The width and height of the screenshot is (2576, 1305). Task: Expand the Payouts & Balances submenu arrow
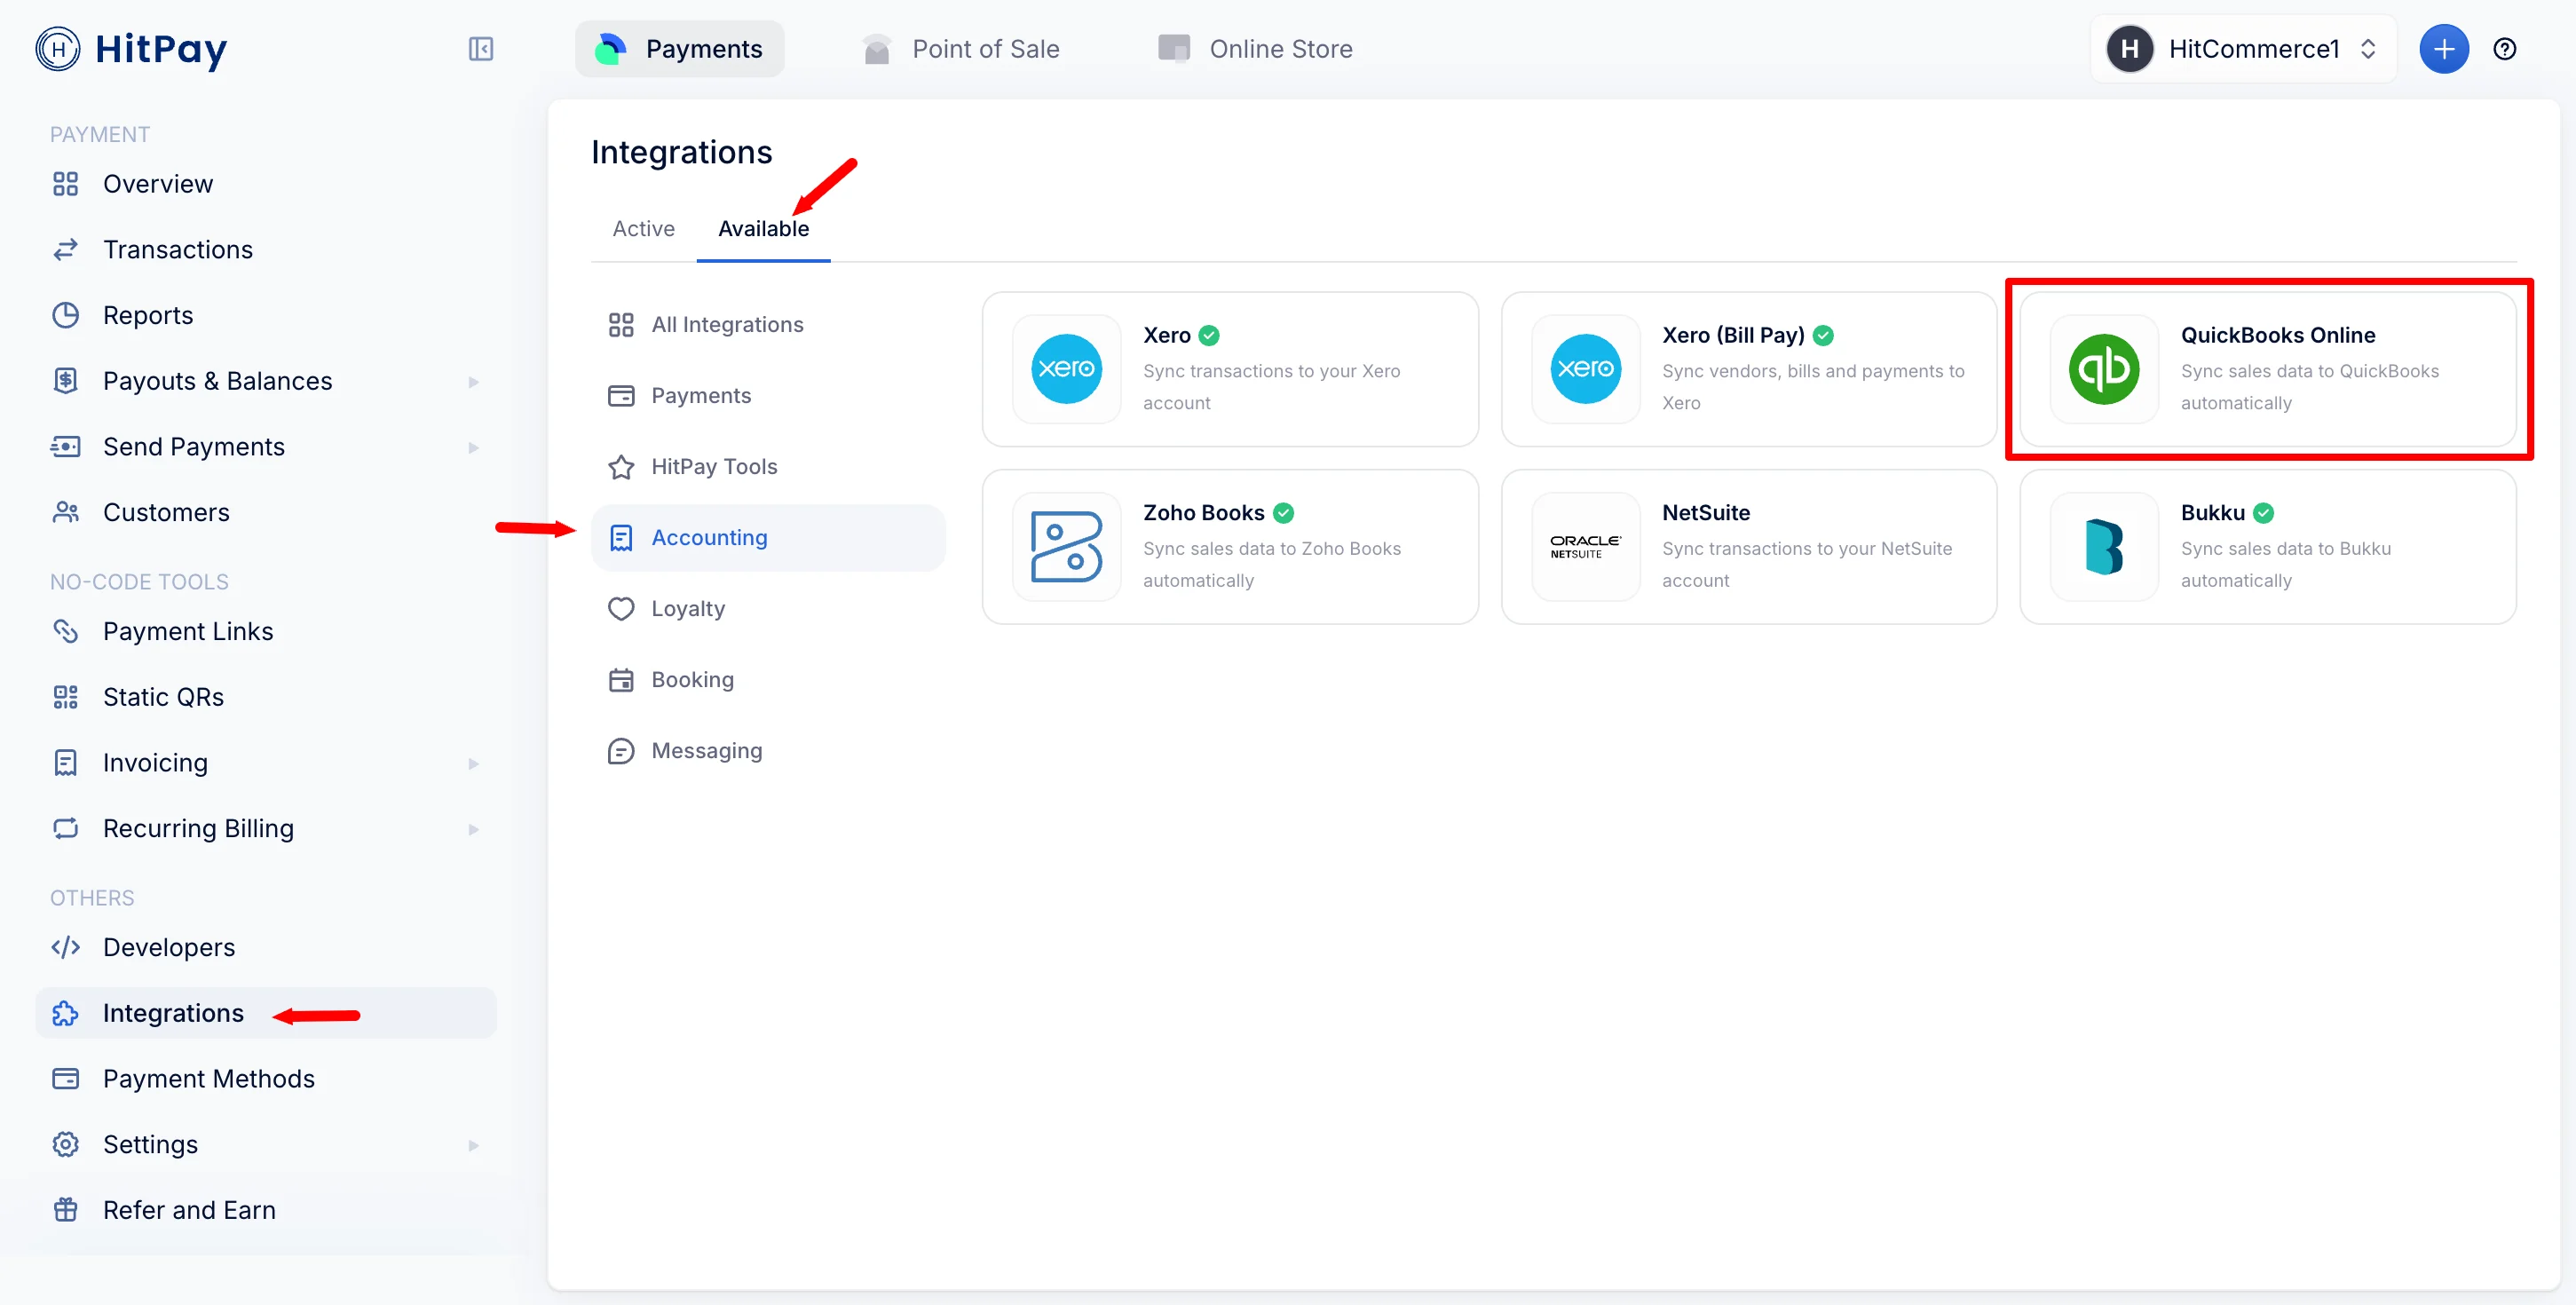[x=473, y=382]
